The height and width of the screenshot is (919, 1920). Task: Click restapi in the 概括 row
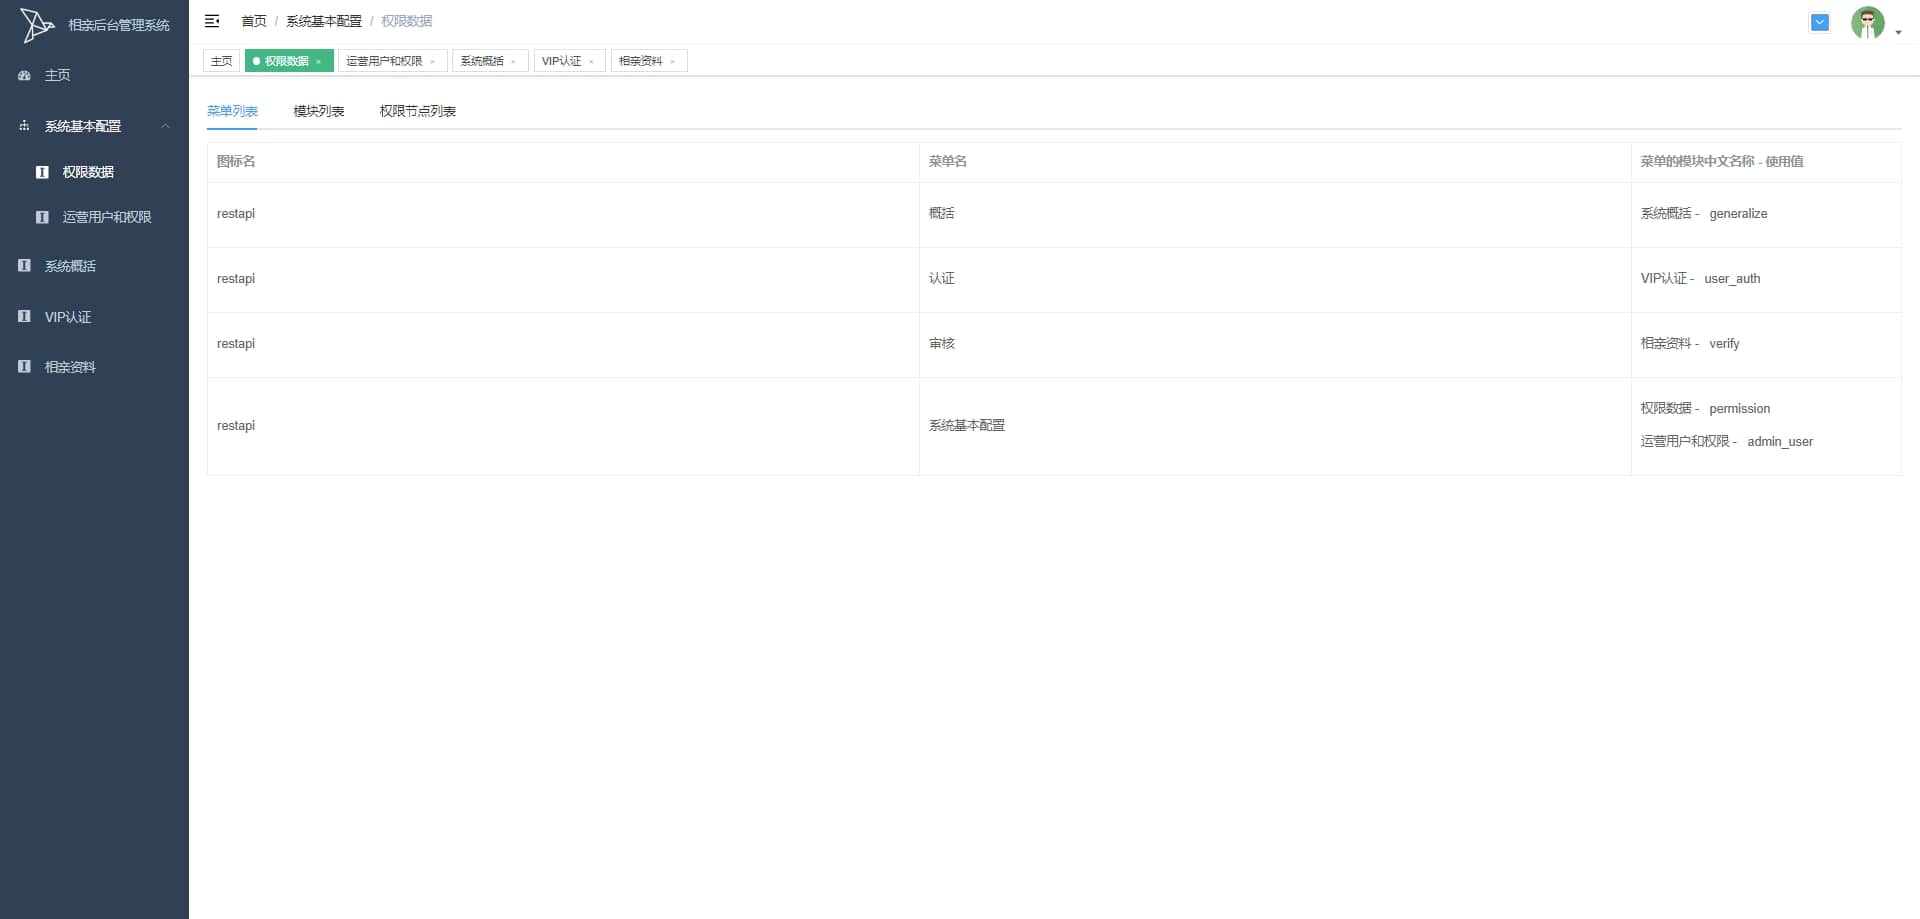click(x=236, y=213)
